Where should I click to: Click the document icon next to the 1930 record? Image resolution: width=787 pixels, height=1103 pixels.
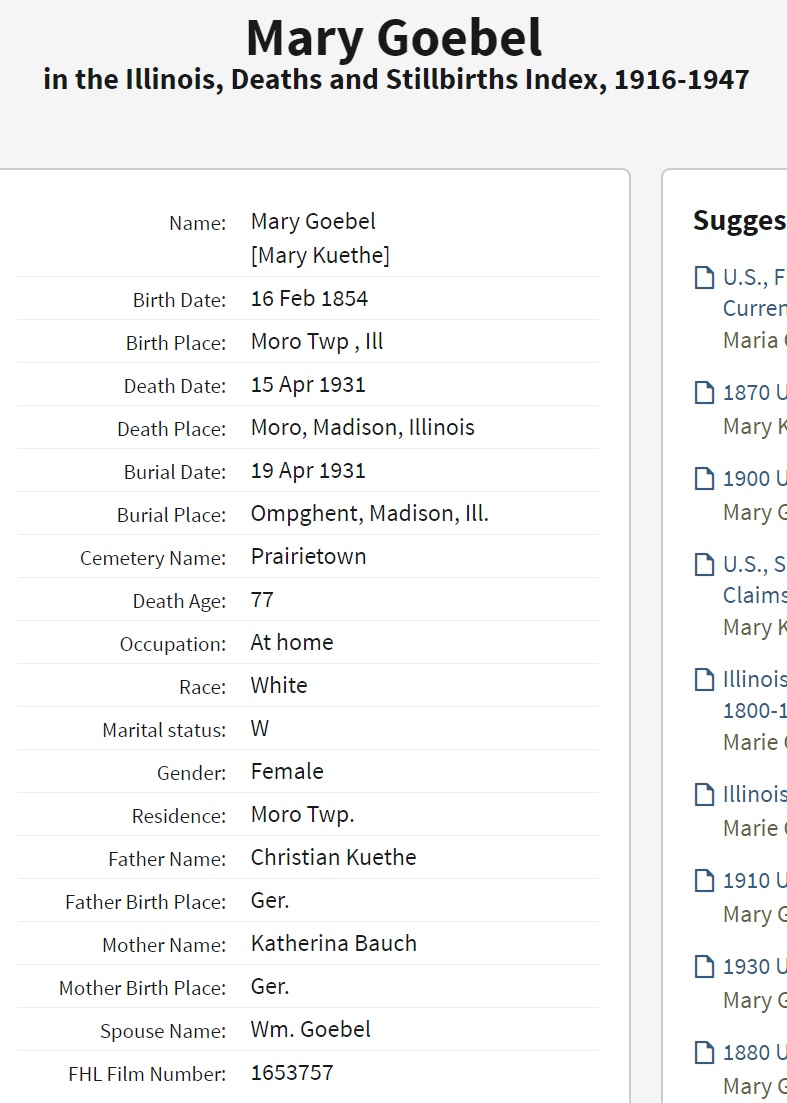pyautogui.click(x=704, y=966)
